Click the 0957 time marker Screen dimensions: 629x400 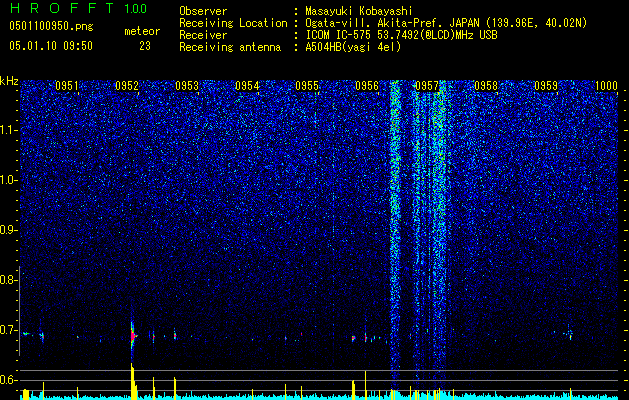[x=427, y=85]
